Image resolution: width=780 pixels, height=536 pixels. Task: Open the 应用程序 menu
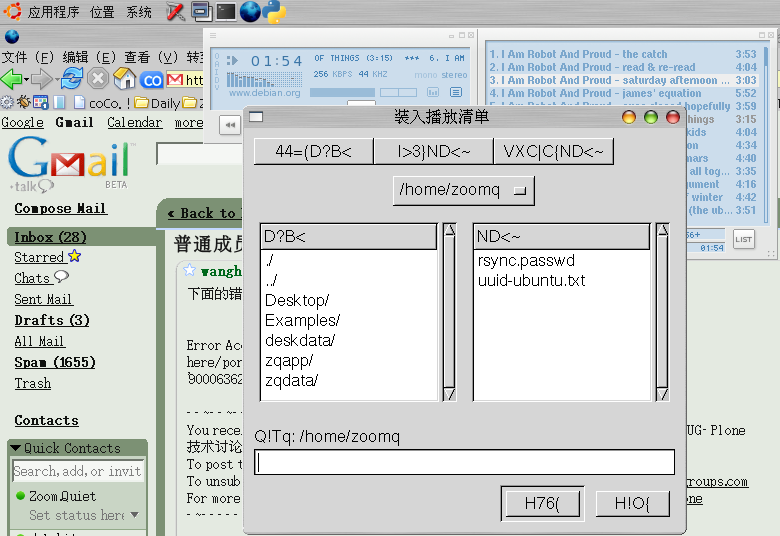[x=54, y=12]
